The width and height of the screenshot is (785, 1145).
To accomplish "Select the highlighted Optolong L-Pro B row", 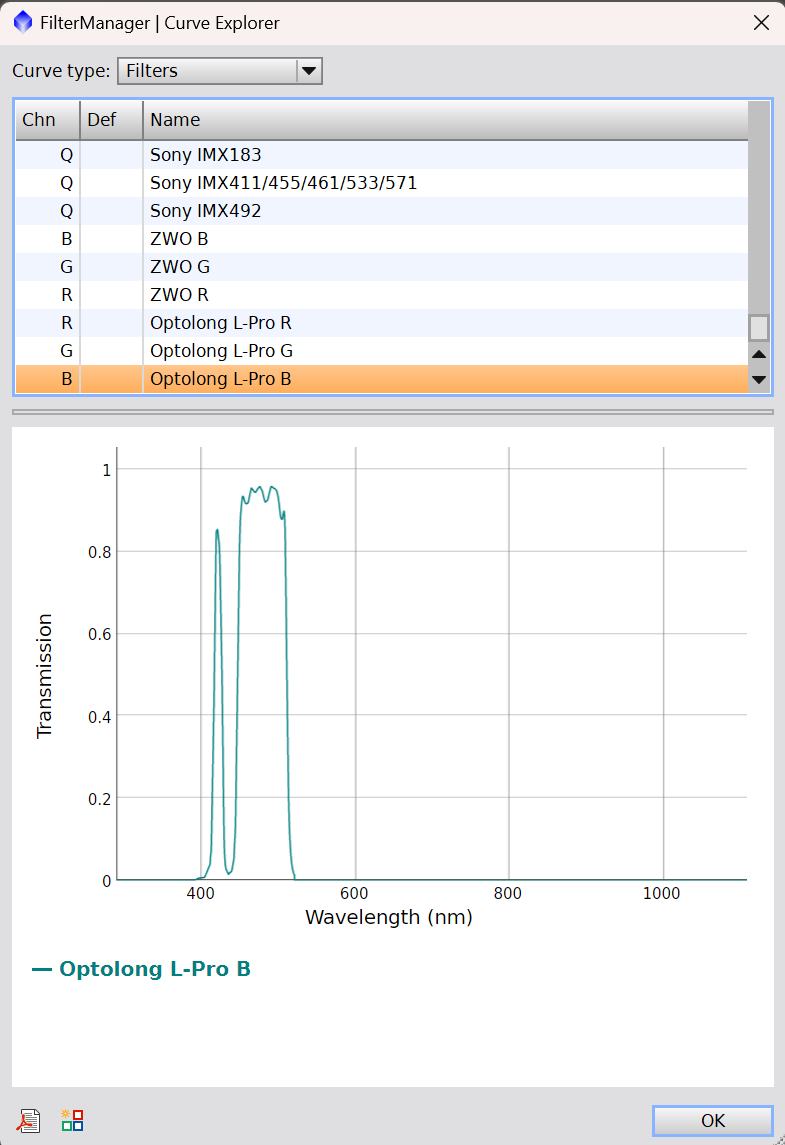I will [x=382, y=379].
